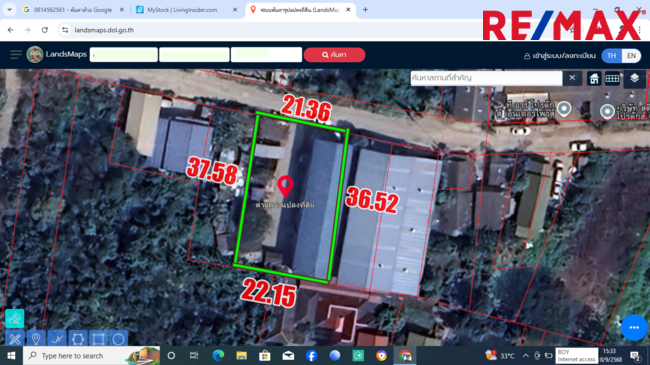Image resolution: width=650 pixels, height=365 pixels.
Task: Open the LandsMaps hamburger menu
Action: point(16,54)
